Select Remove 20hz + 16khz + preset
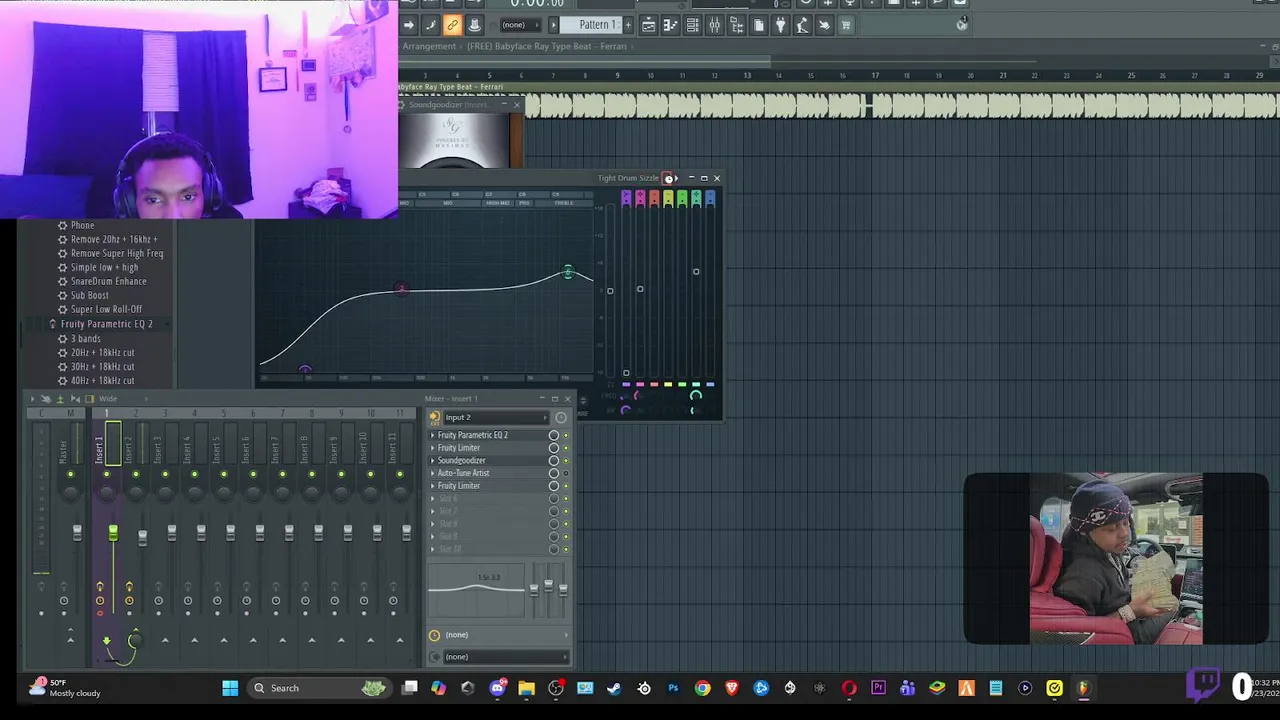This screenshot has height=720, width=1280. [x=114, y=239]
